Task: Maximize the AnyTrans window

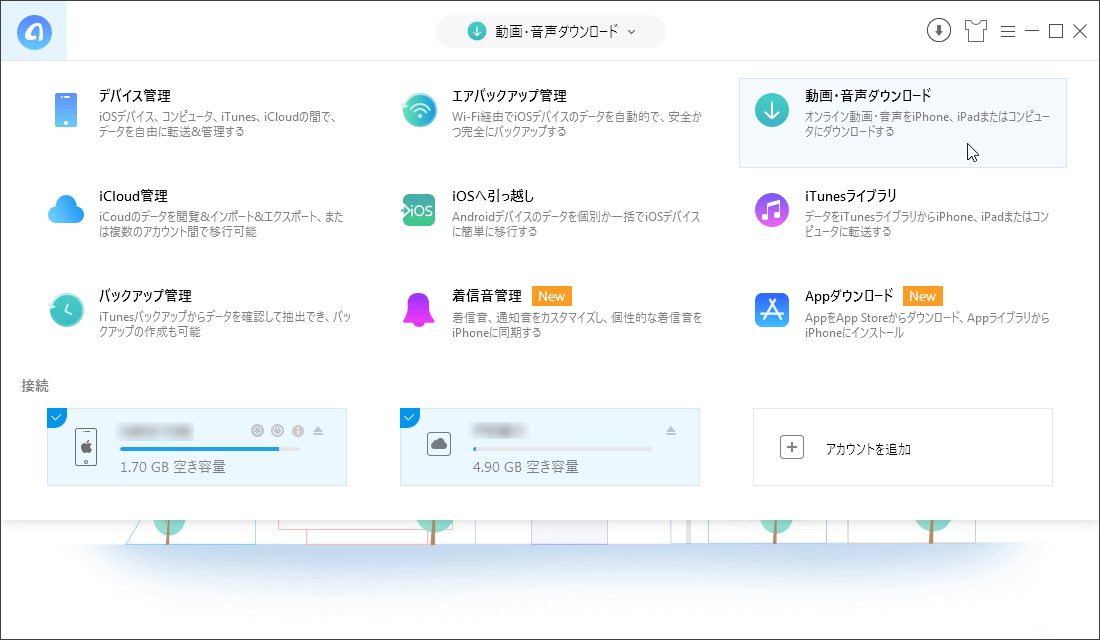Action: [x=1055, y=31]
